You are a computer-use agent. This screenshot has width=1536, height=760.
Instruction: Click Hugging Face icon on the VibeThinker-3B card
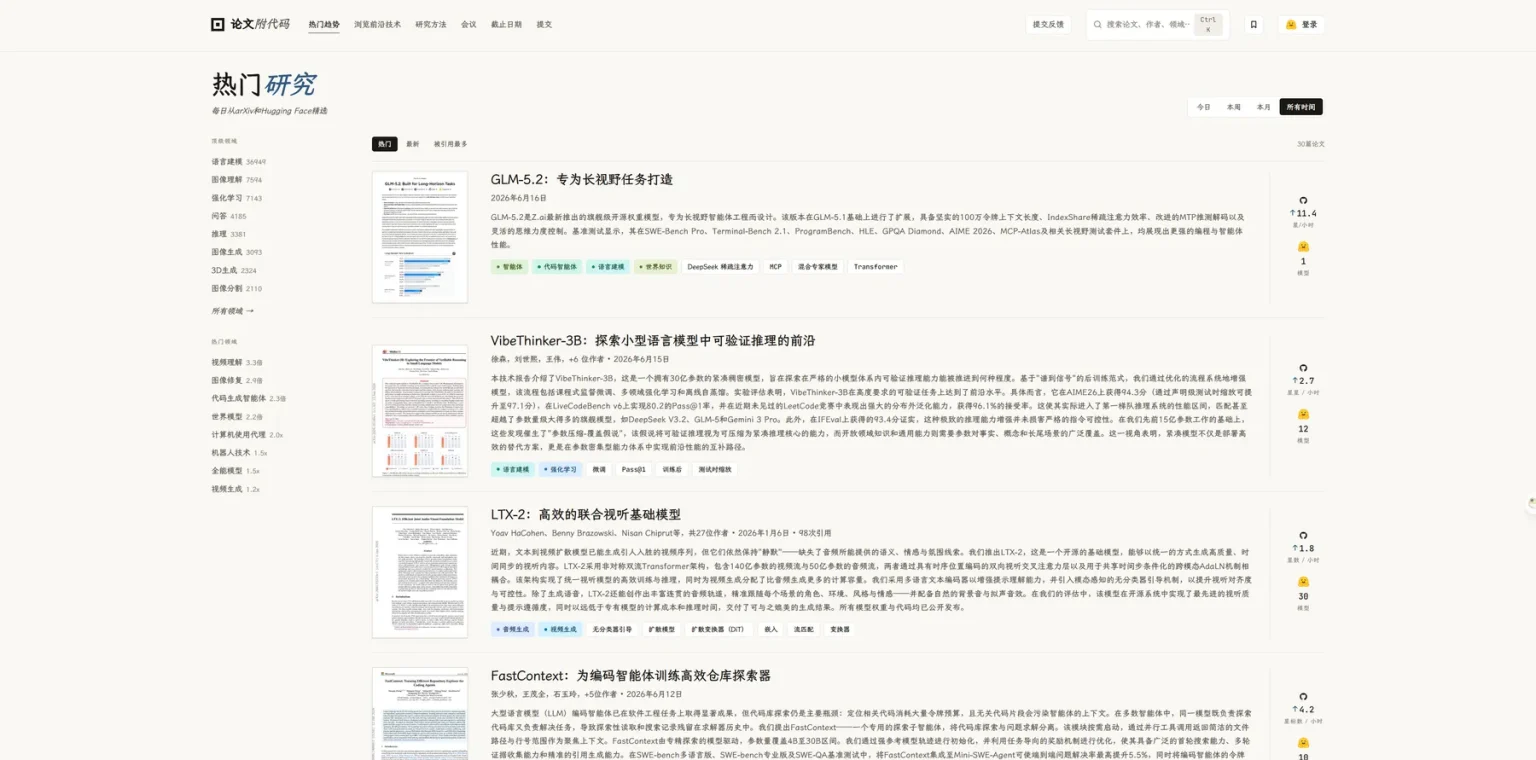click(1303, 414)
